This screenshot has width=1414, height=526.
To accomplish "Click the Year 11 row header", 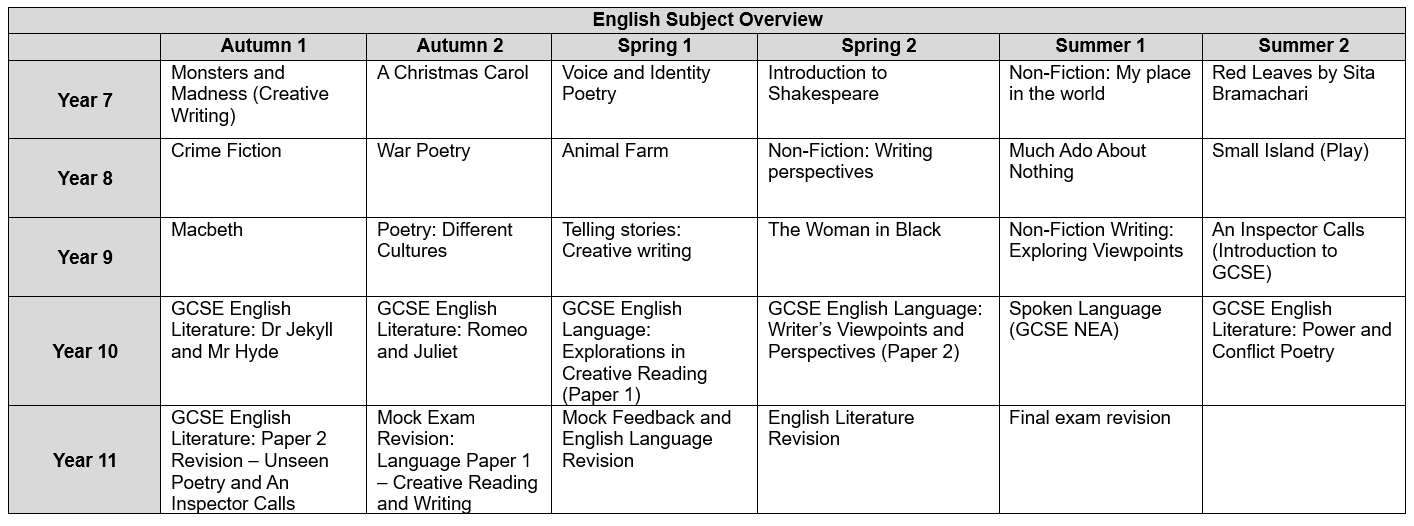I will [x=85, y=460].
